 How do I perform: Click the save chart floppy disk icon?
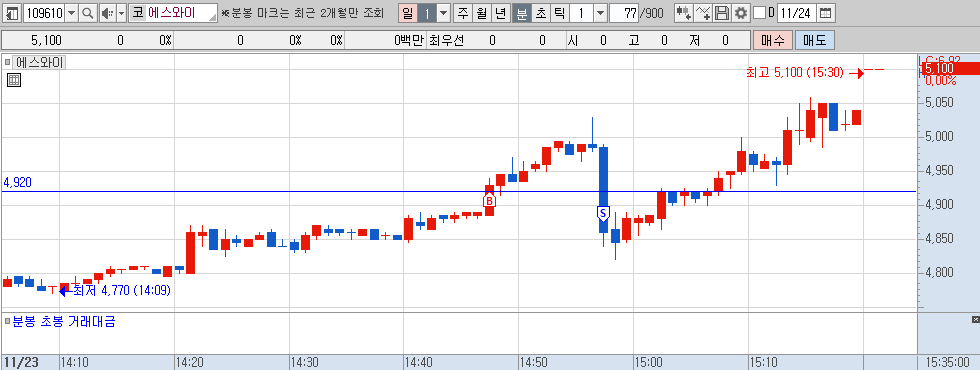[x=722, y=12]
